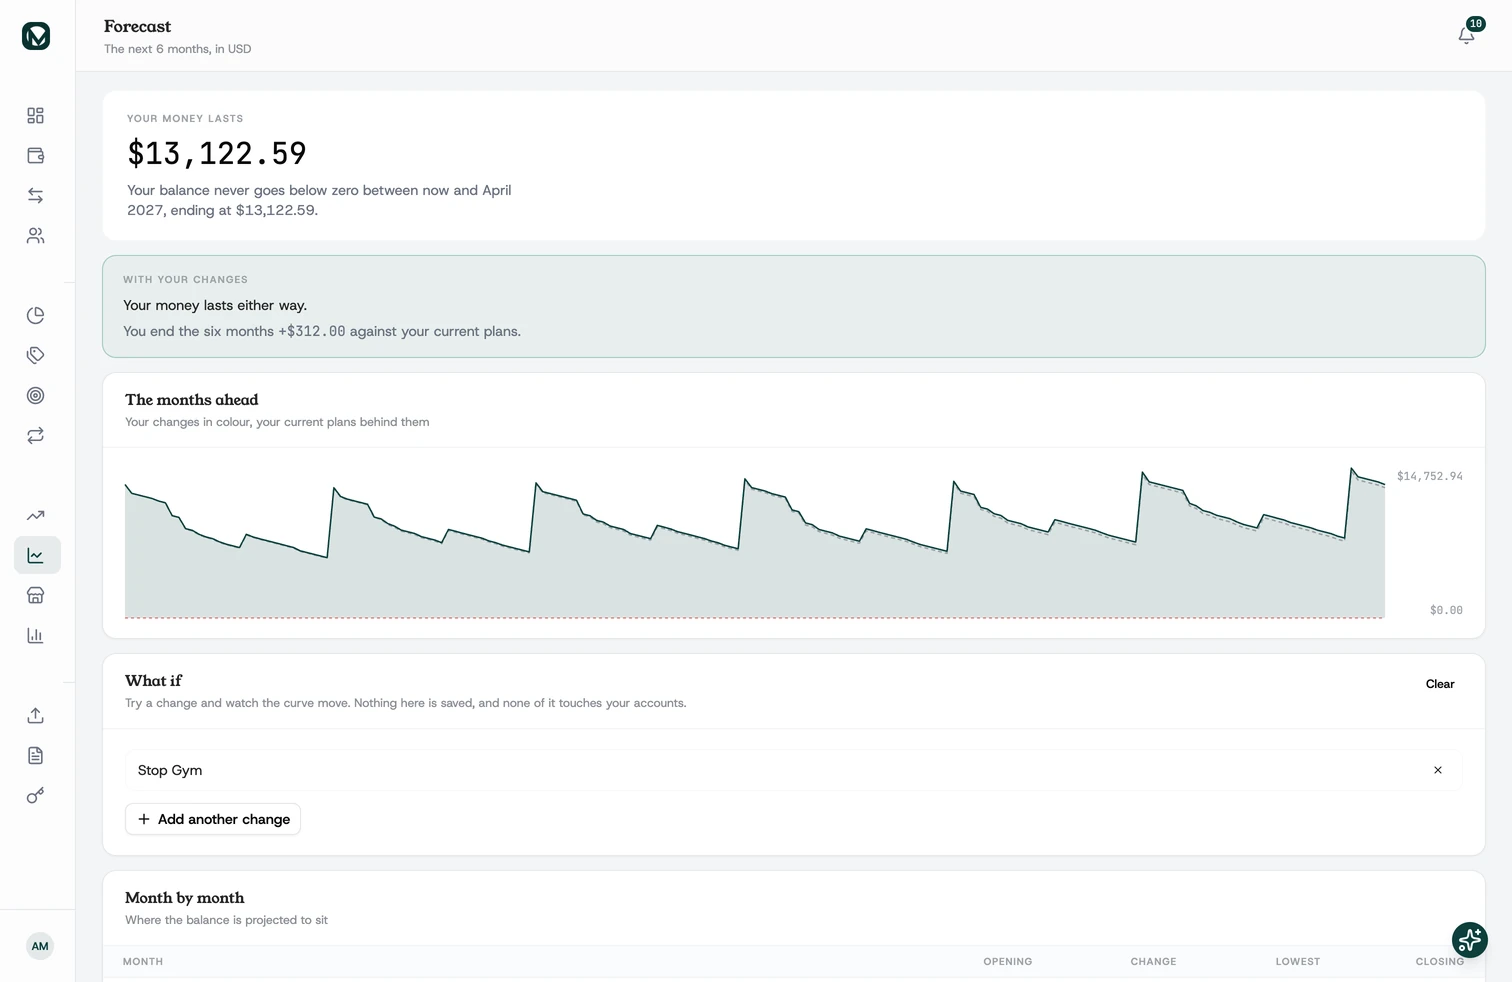Select the highlighted forecast line-chart icon
1512x982 pixels.
pos(36,556)
